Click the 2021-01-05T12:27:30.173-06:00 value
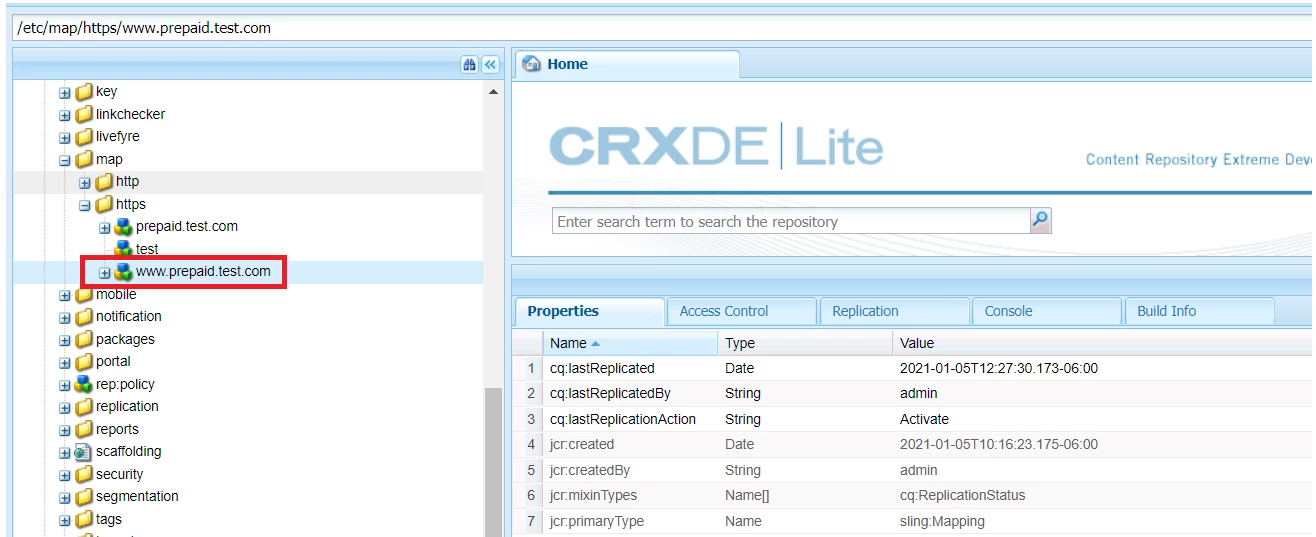 (x=999, y=368)
